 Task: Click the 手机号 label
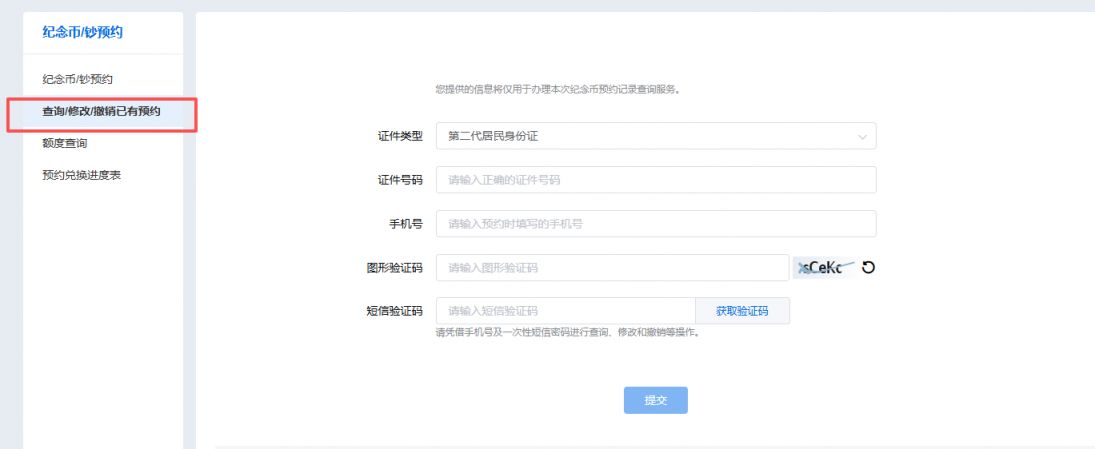[x=406, y=224]
